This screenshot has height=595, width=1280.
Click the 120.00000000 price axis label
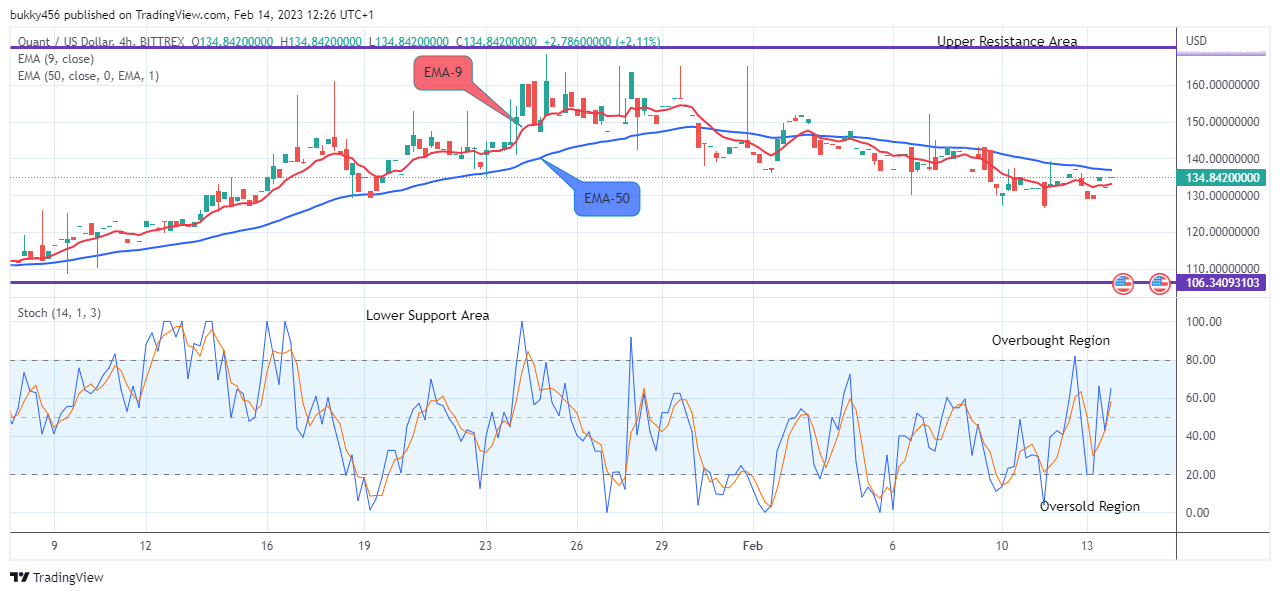(x=1224, y=232)
